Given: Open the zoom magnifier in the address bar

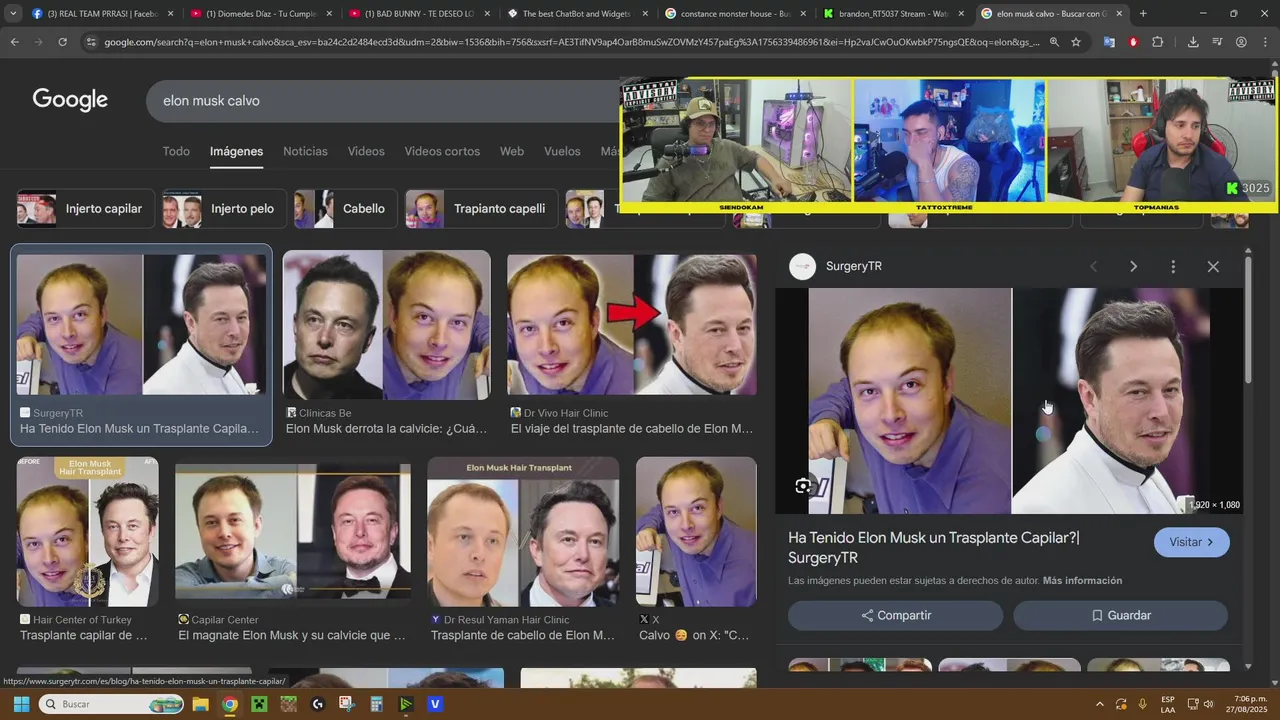Looking at the screenshot, I should [x=1054, y=42].
